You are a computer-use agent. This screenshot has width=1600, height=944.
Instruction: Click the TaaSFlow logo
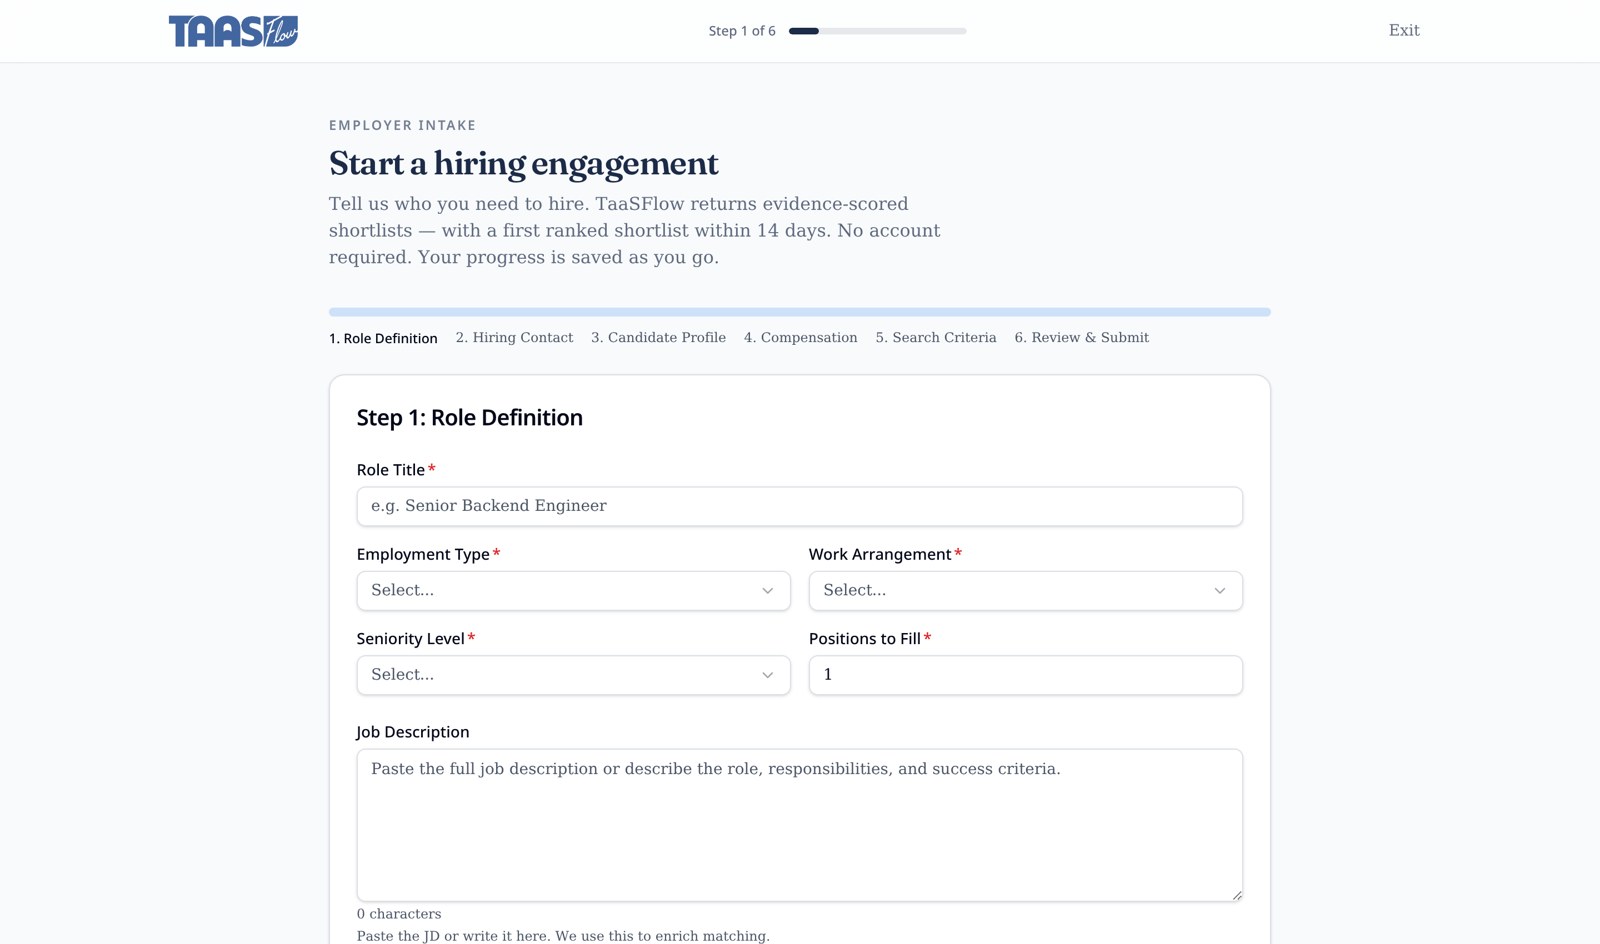[233, 31]
